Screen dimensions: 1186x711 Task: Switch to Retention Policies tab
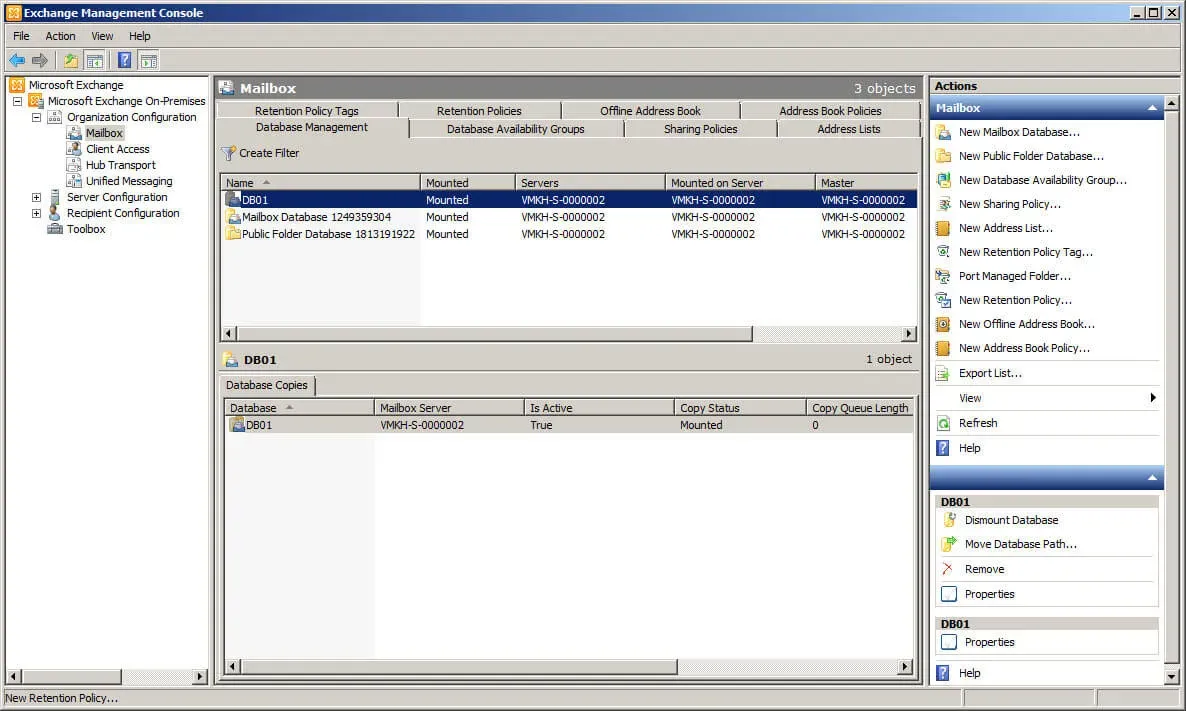pos(479,110)
